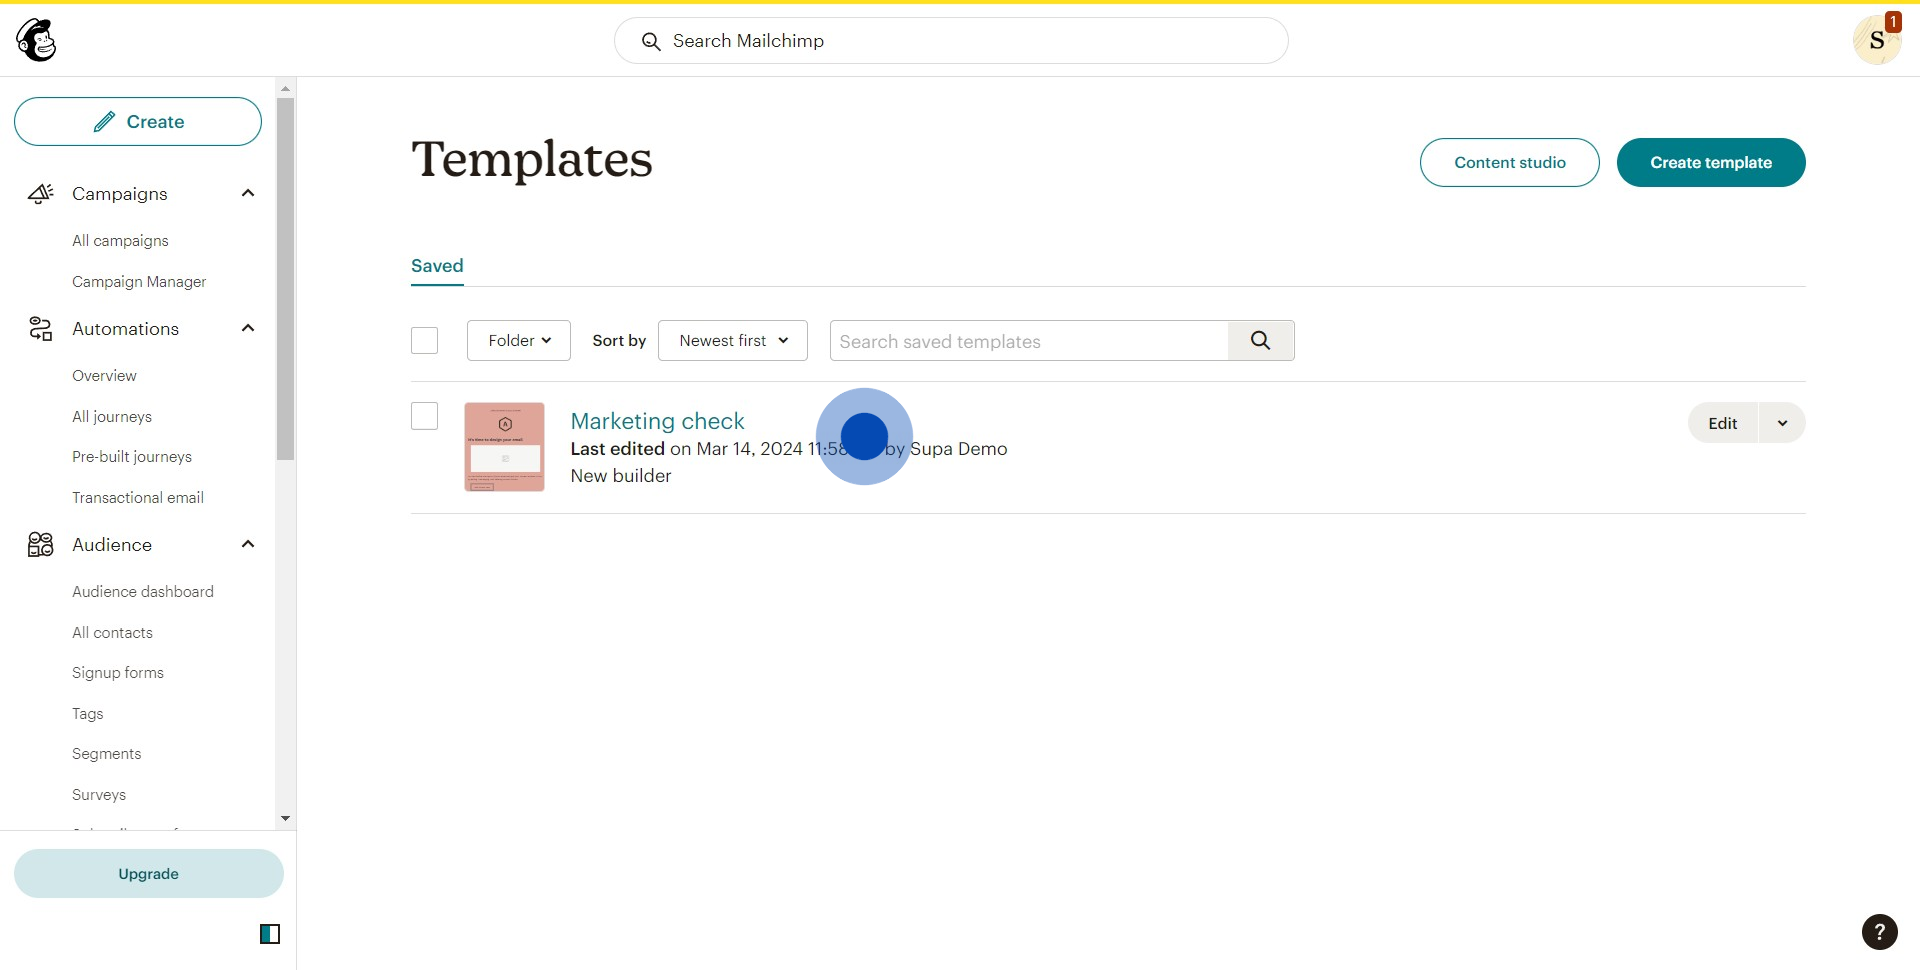Open the account avatar with notification
Viewport: 1920px width, 970px height.
coord(1876,41)
